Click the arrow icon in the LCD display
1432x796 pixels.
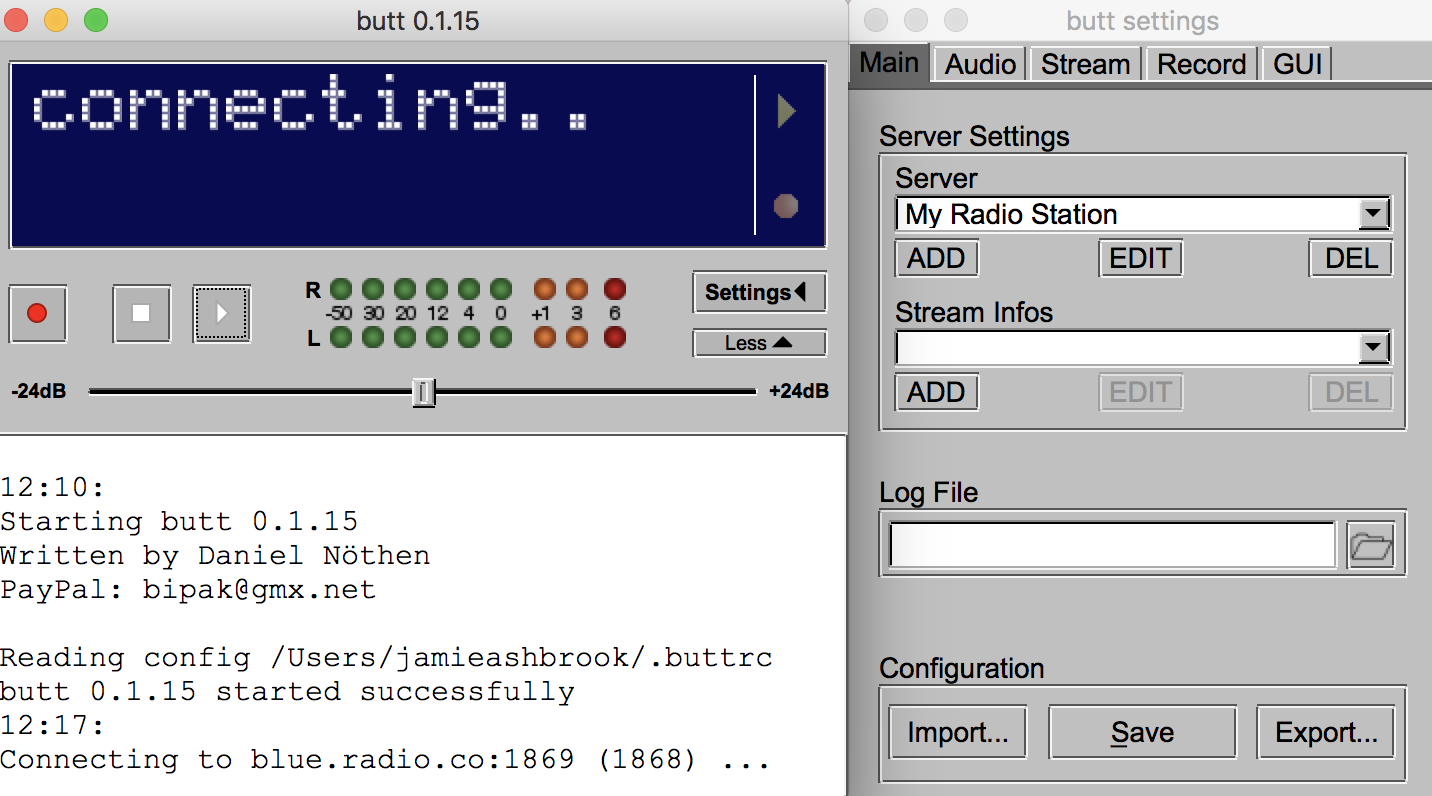point(787,111)
